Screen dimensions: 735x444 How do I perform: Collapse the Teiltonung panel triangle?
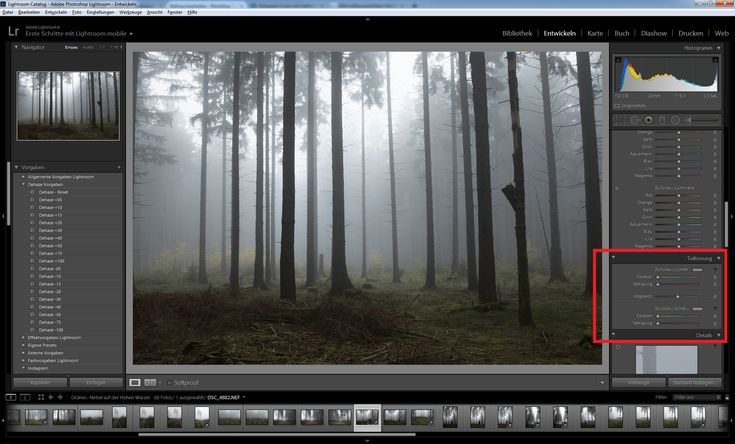click(x=719, y=258)
